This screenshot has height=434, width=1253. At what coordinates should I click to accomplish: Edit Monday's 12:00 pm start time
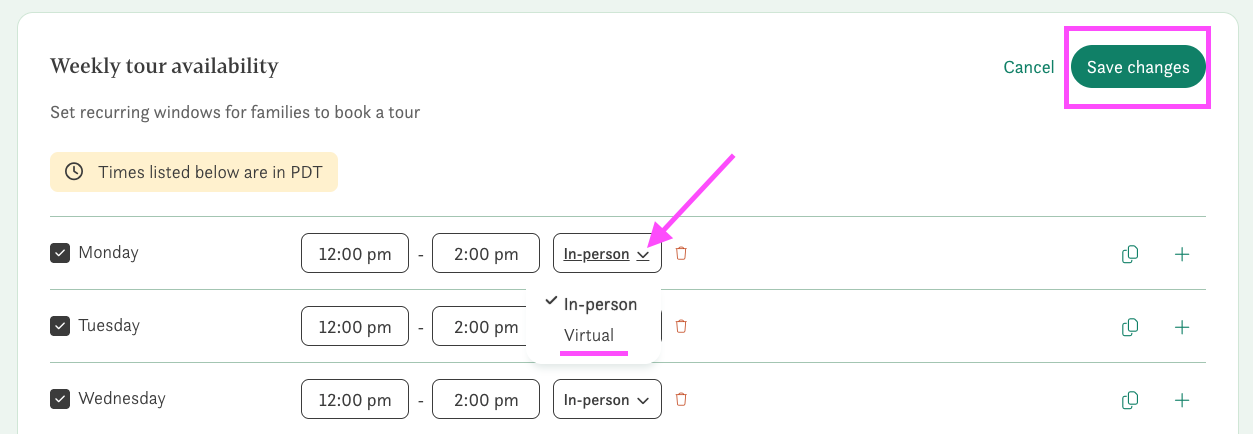(355, 254)
